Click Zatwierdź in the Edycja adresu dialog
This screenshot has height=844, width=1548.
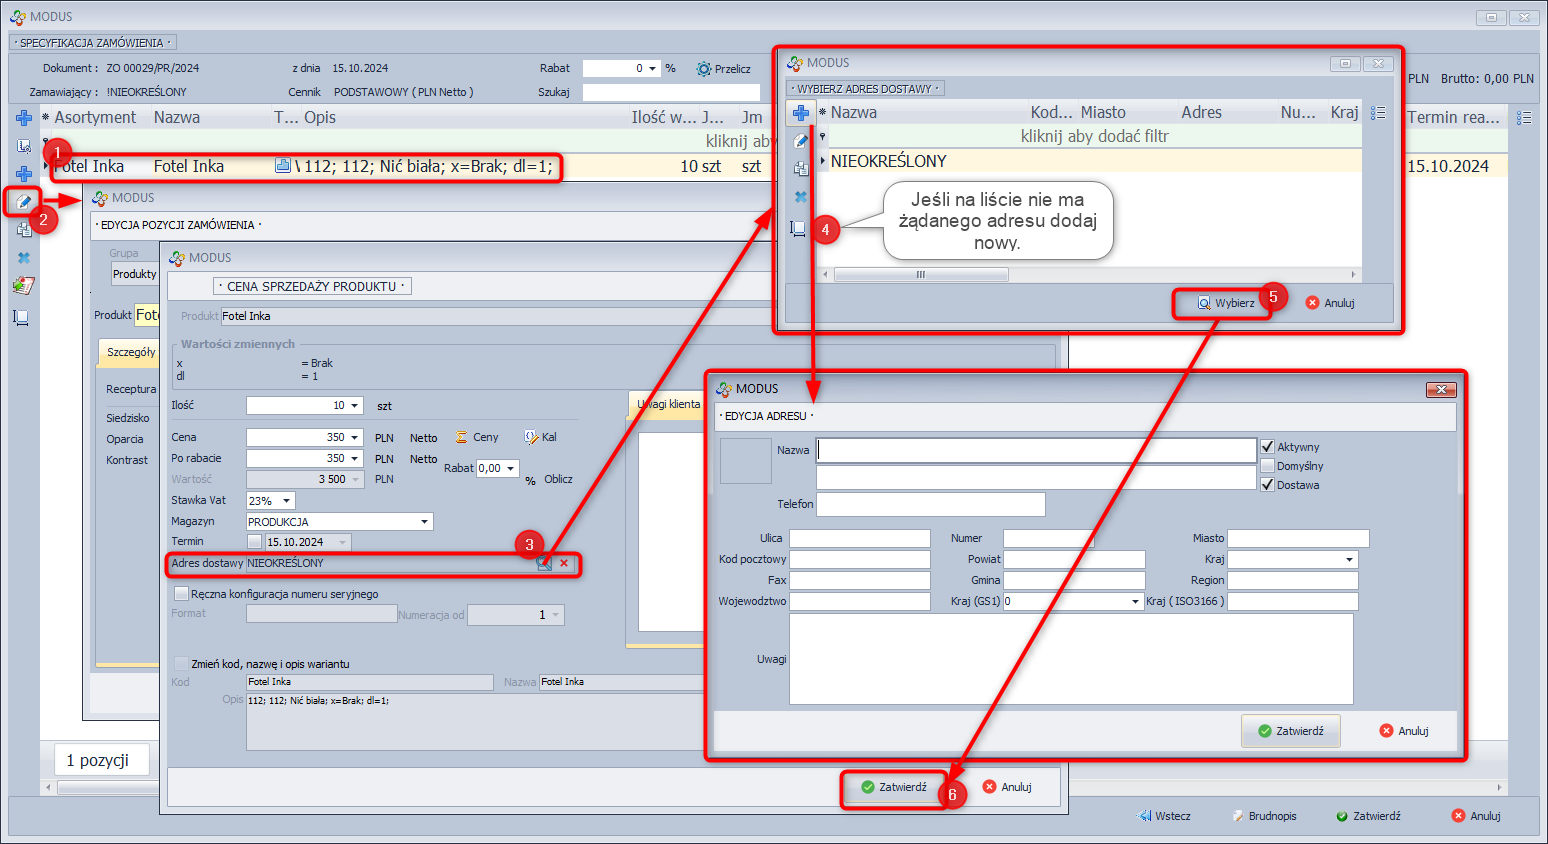(1291, 731)
